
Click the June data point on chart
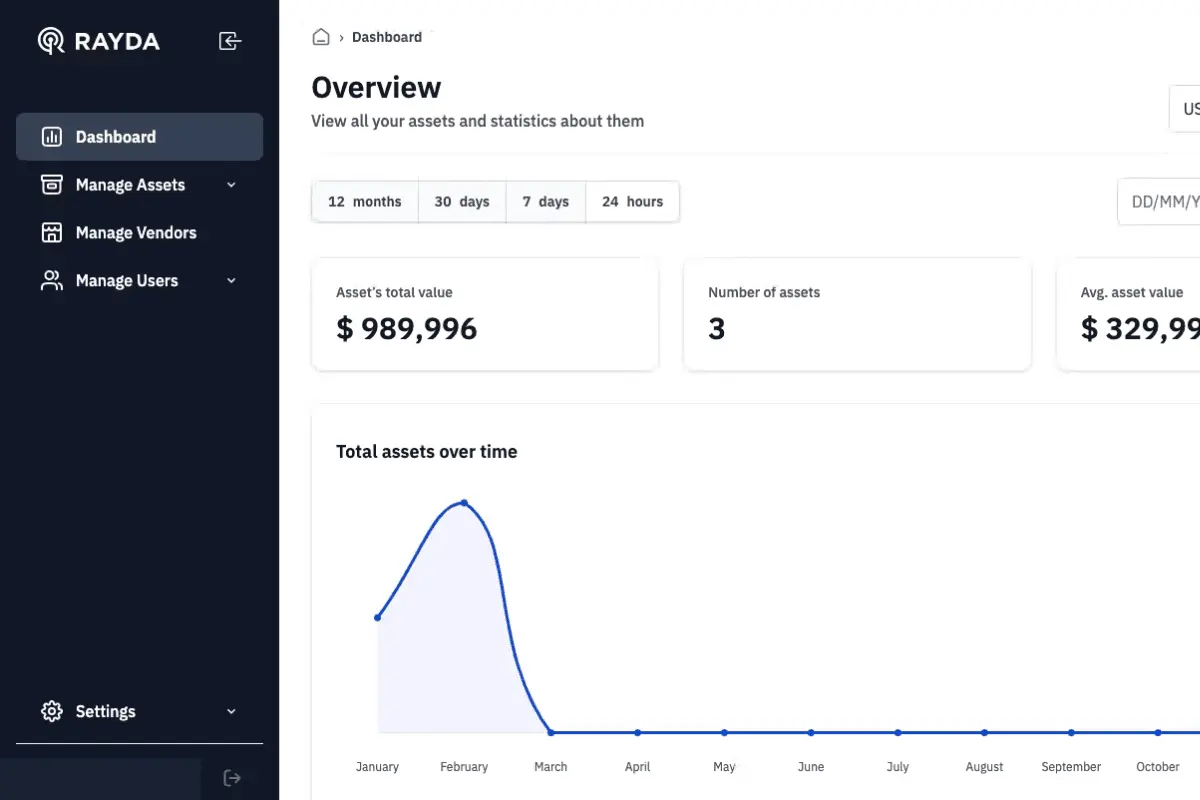[811, 733]
